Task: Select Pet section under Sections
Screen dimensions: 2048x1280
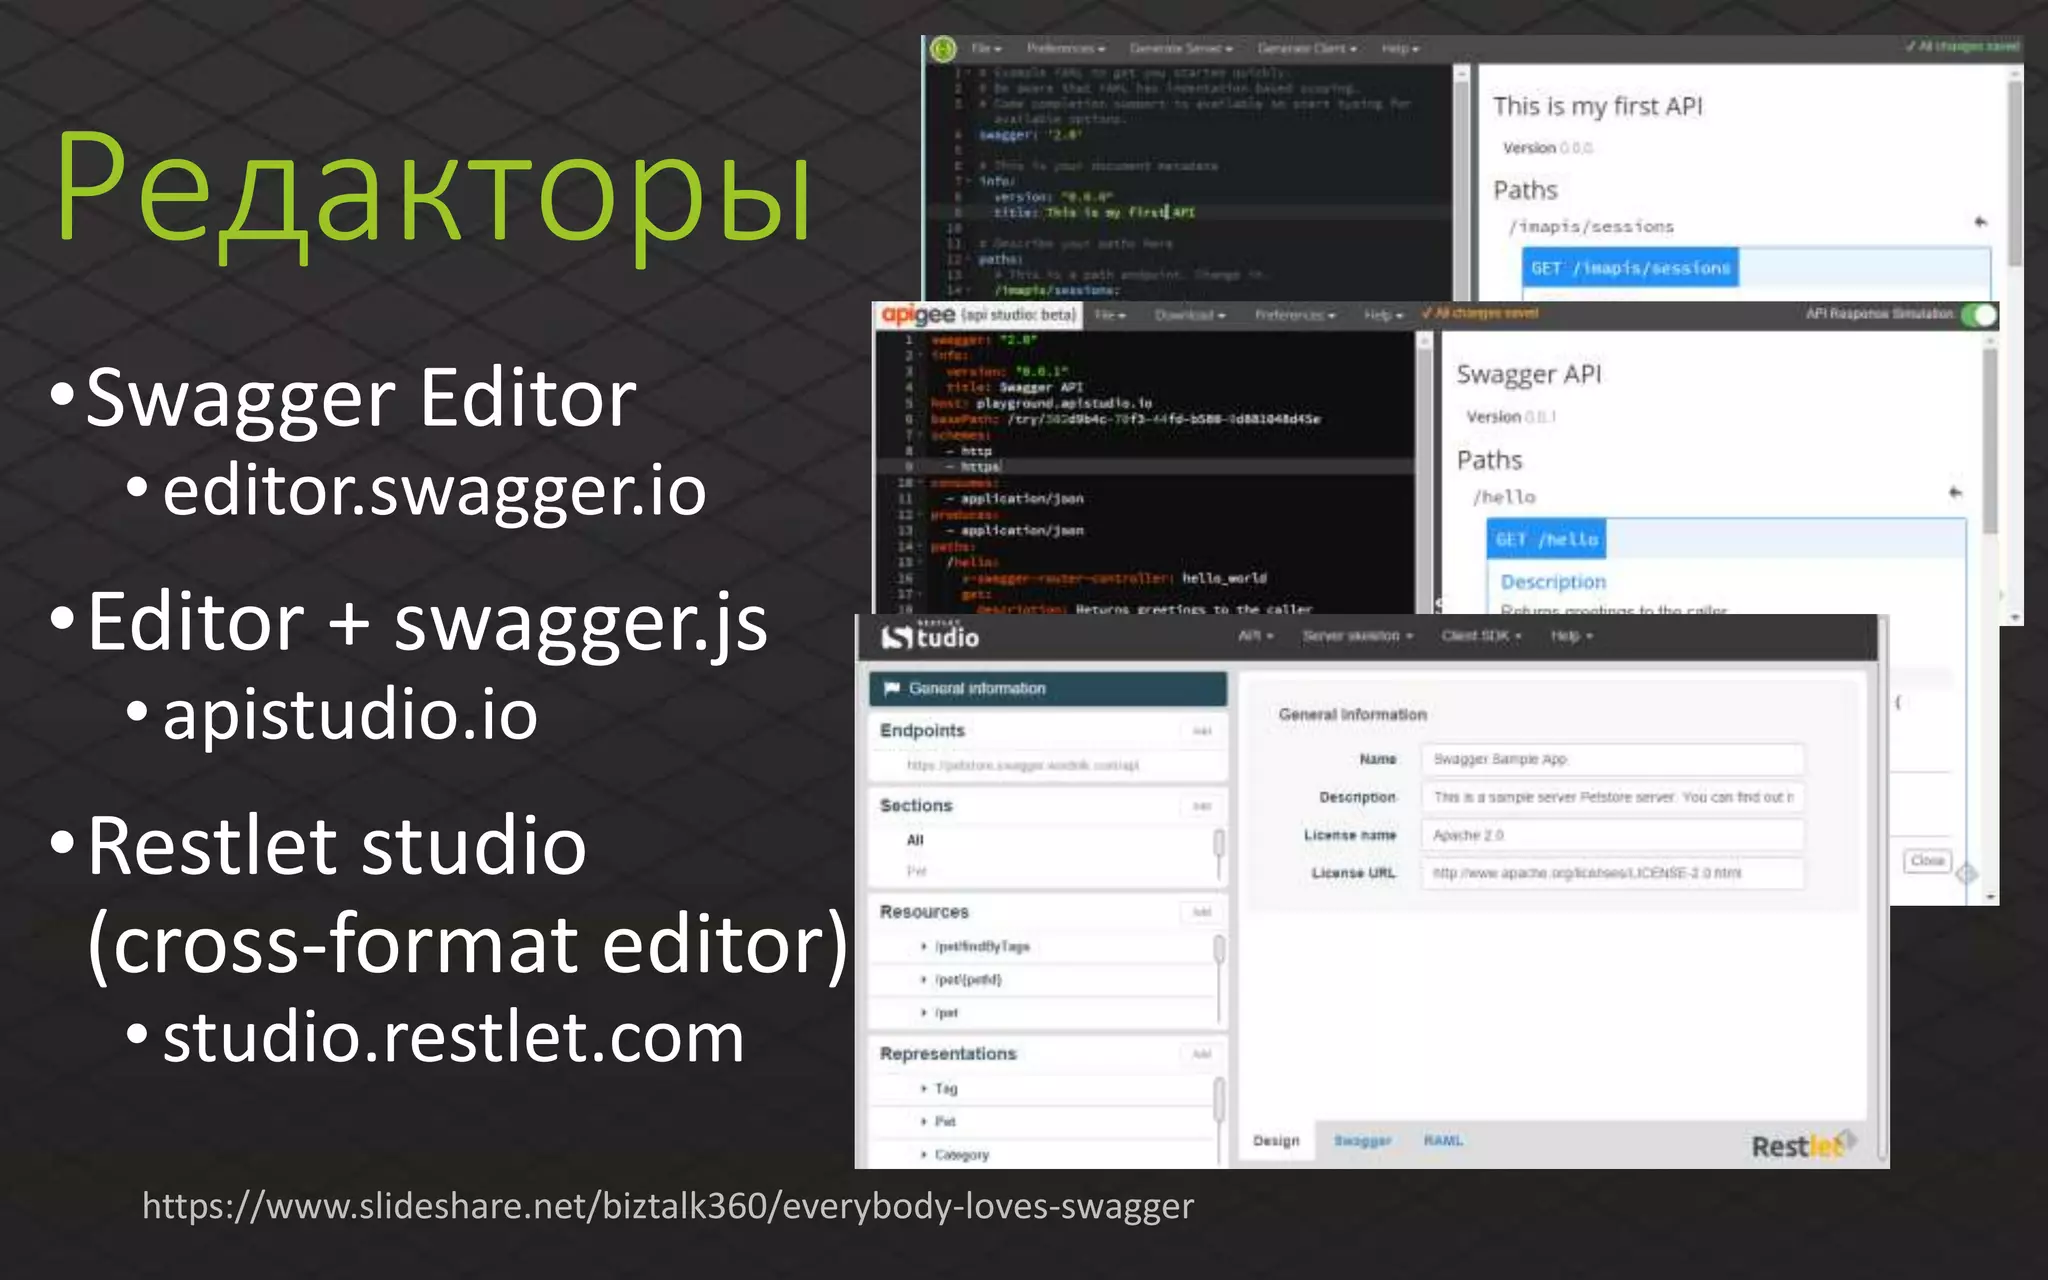Action: [916, 871]
